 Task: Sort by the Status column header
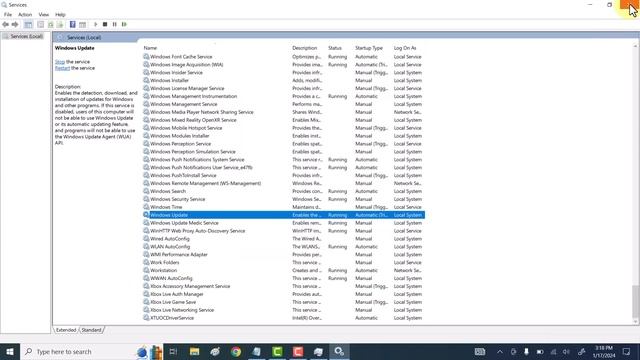(x=335, y=48)
